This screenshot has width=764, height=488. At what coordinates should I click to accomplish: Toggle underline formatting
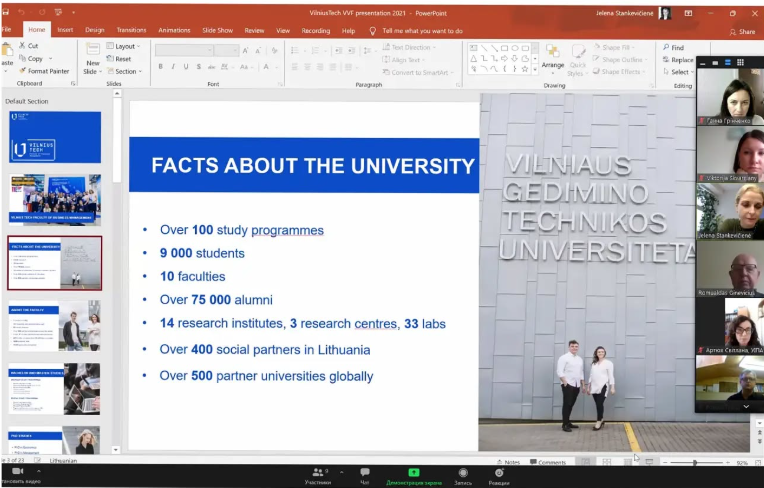tap(186, 67)
